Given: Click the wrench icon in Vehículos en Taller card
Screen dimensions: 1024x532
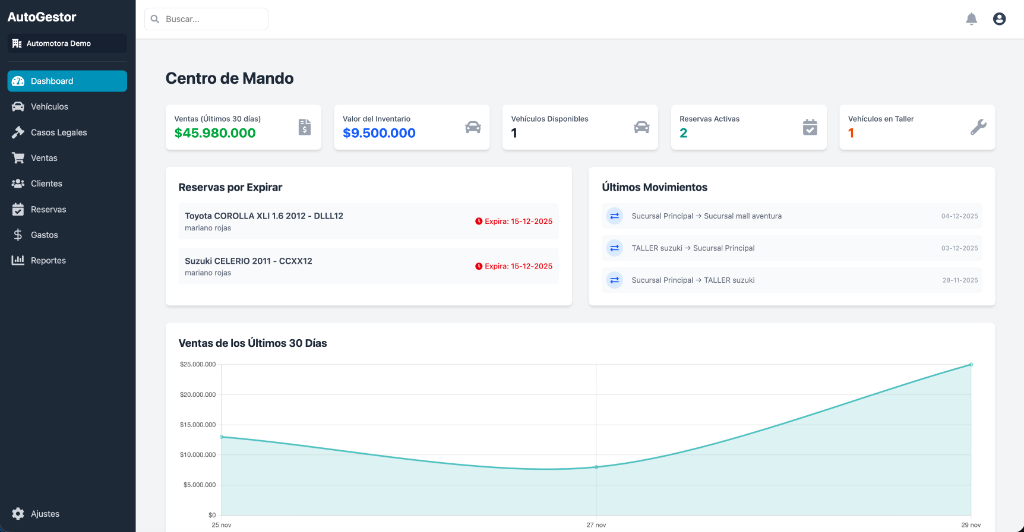Looking at the screenshot, I should click(x=978, y=127).
